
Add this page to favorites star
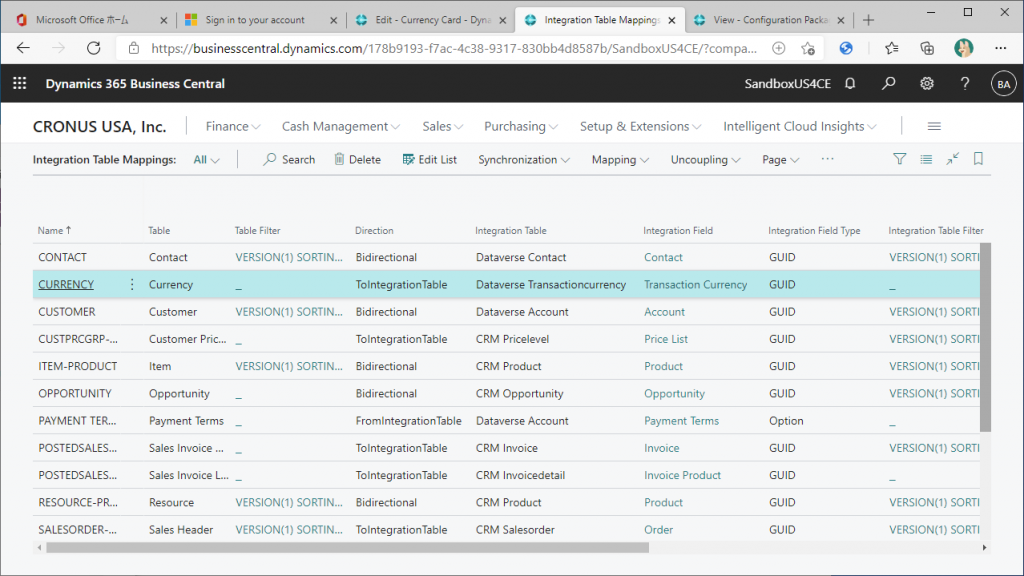click(808, 48)
